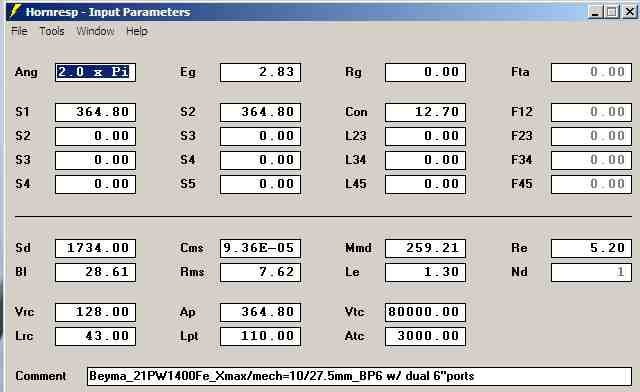Click the Nd field showing 1
This screenshot has height=392, width=640.
pos(591,272)
